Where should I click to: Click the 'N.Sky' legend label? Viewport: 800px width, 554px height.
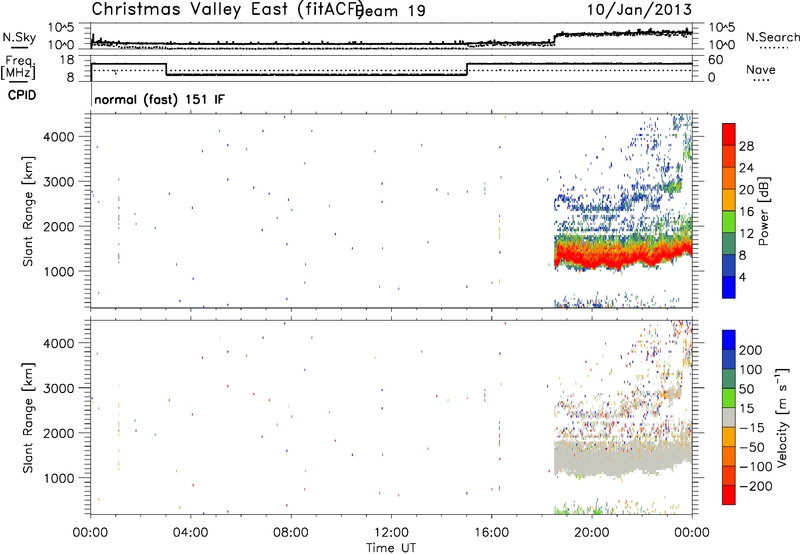(19, 37)
